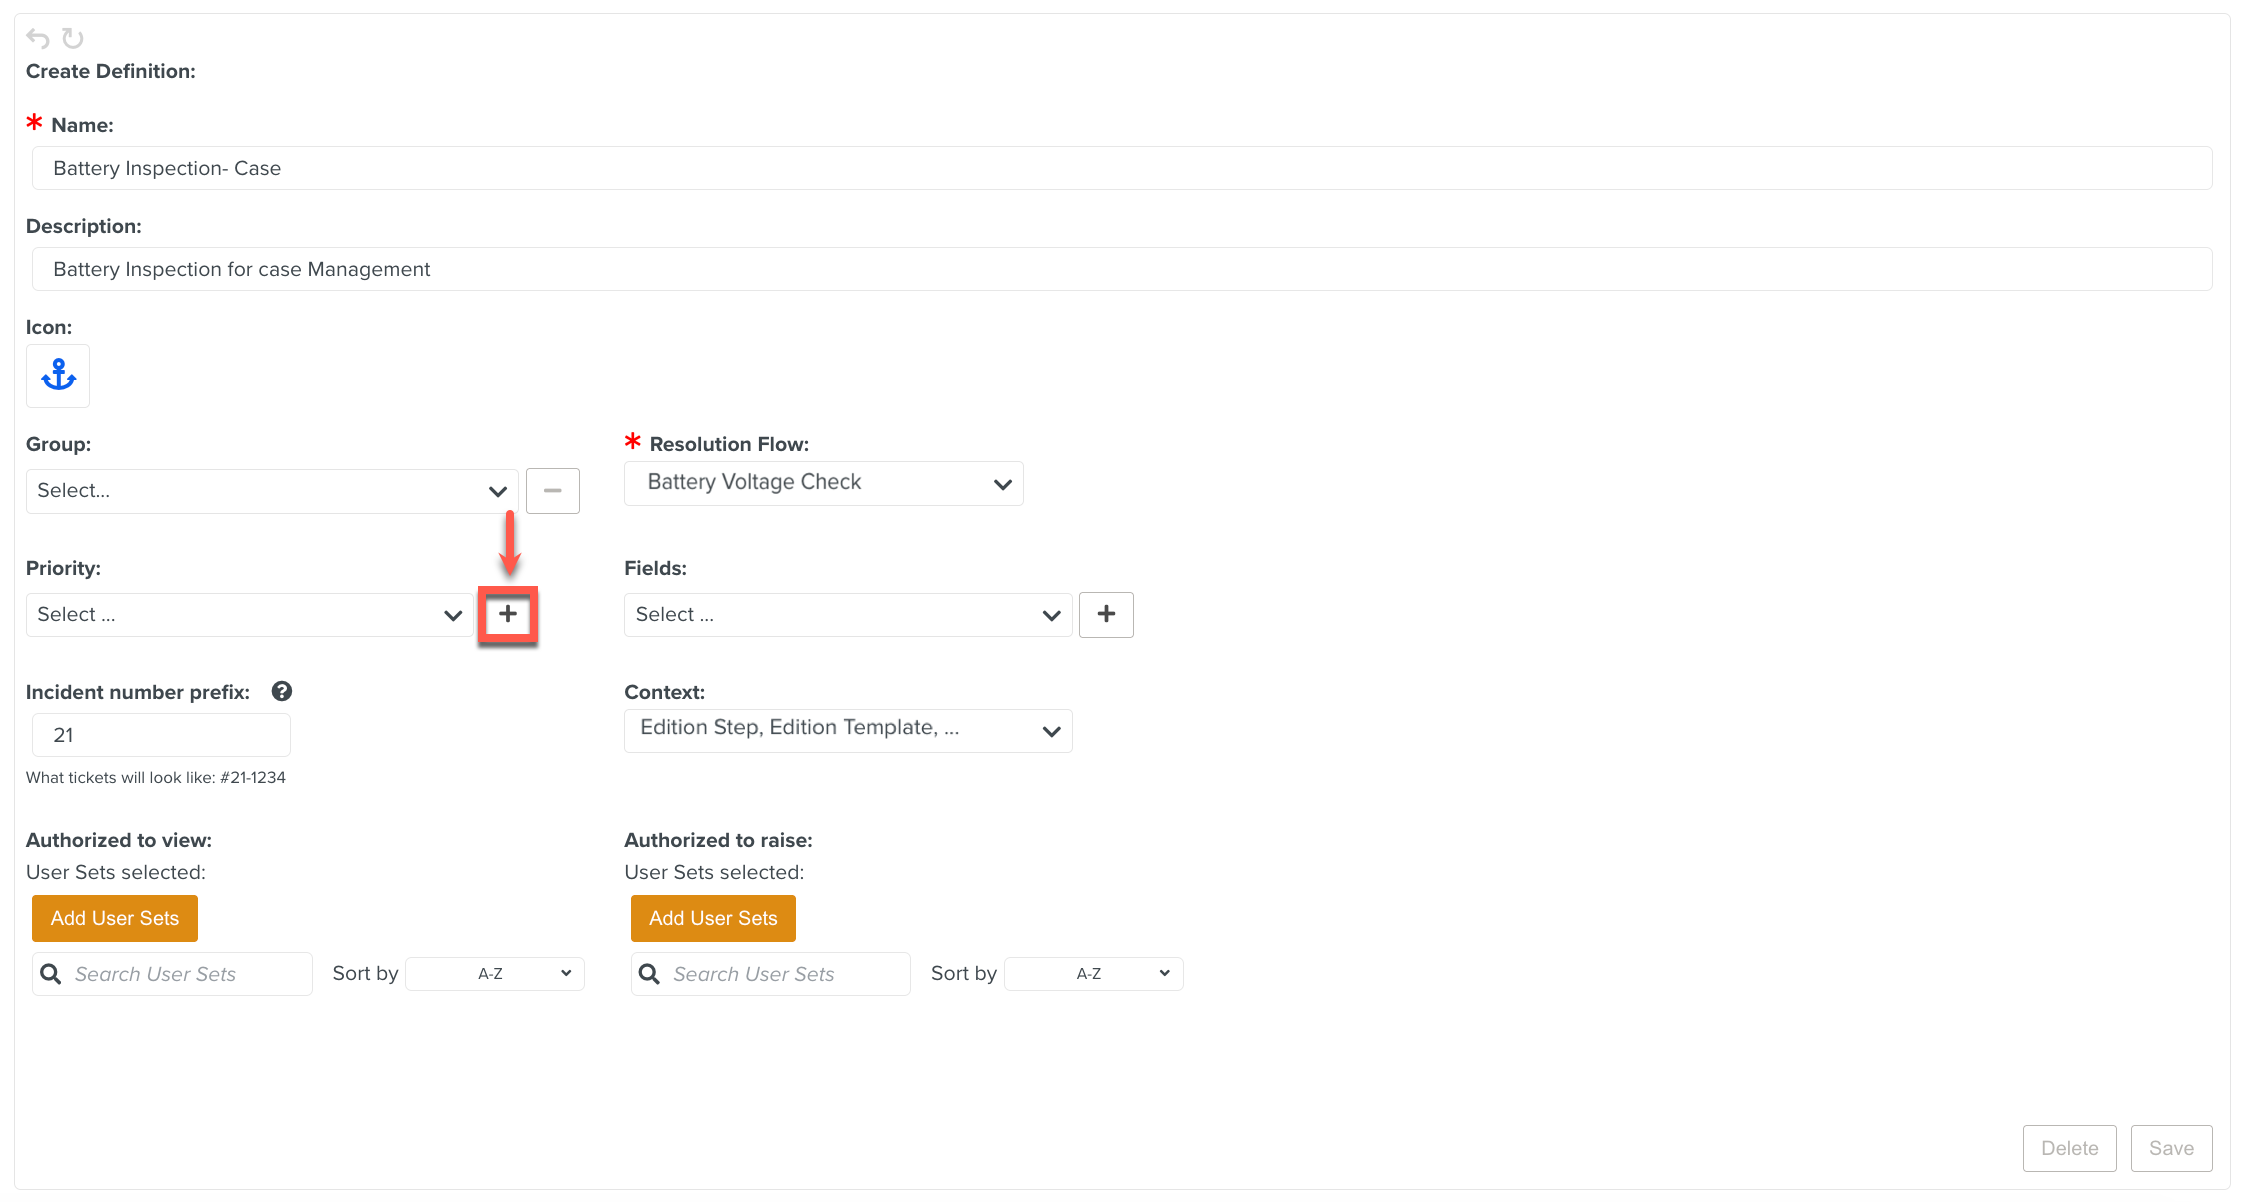Click Add User Sets under Authorized to raise

tap(713, 918)
